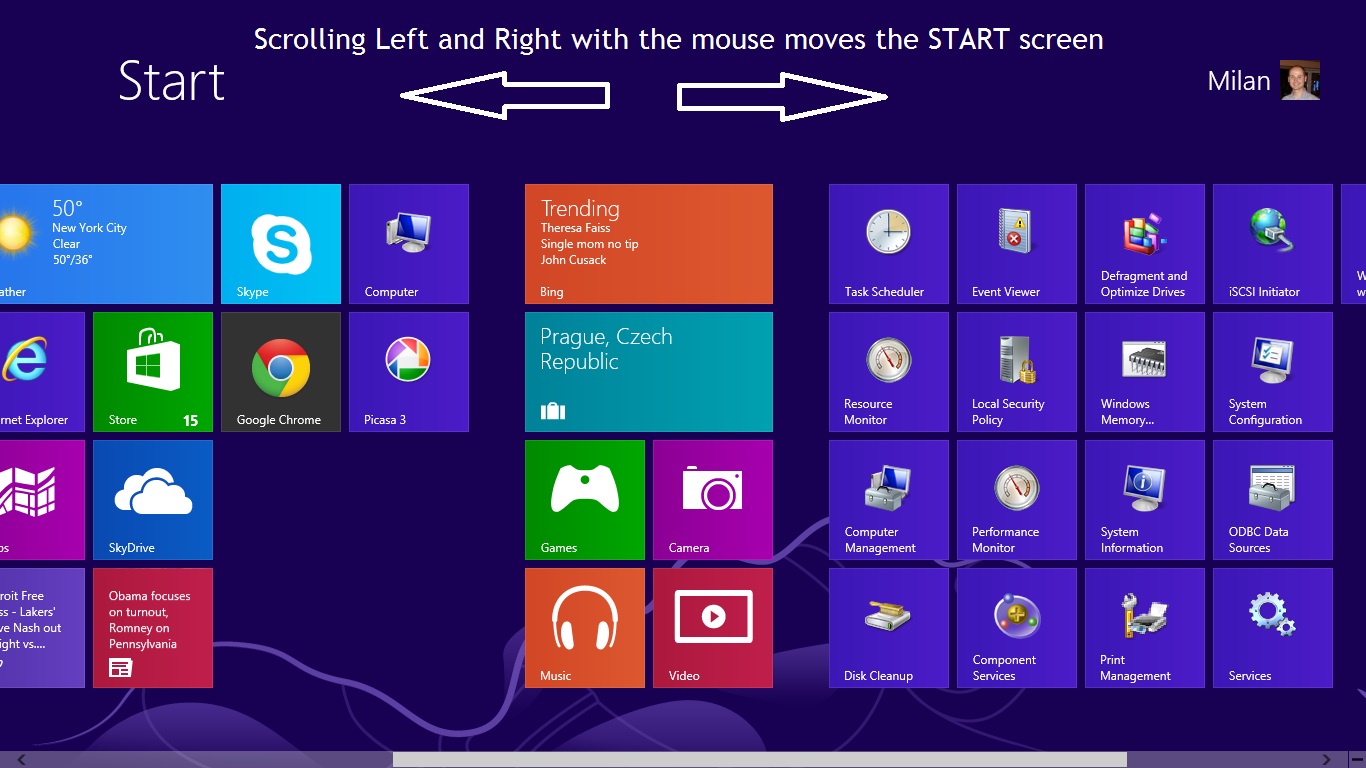Open the Games tile

pyautogui.click(x=585, y=500)
